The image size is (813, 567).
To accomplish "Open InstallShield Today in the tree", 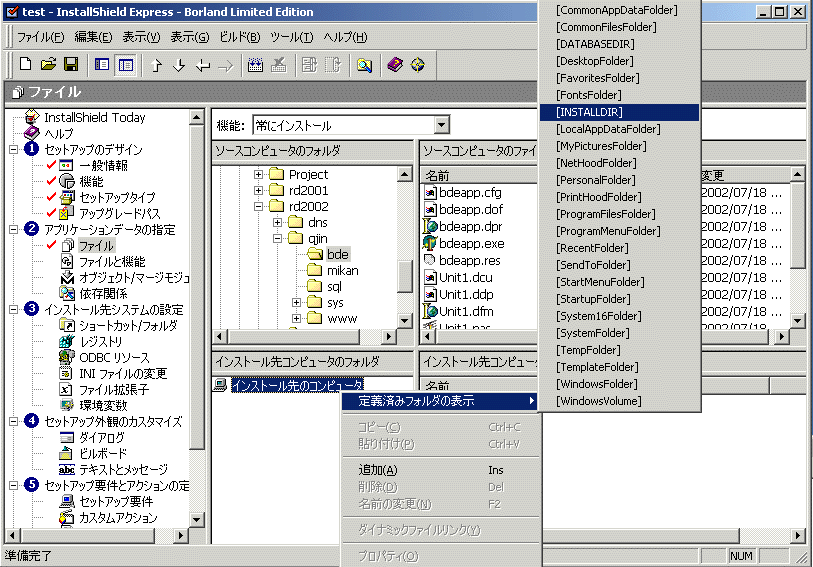I will (x=94, y=118).
